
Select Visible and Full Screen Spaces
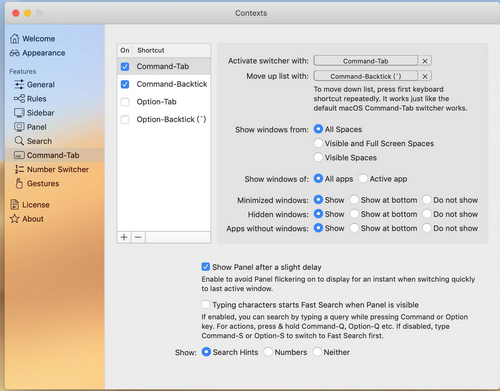coord(318,143)
